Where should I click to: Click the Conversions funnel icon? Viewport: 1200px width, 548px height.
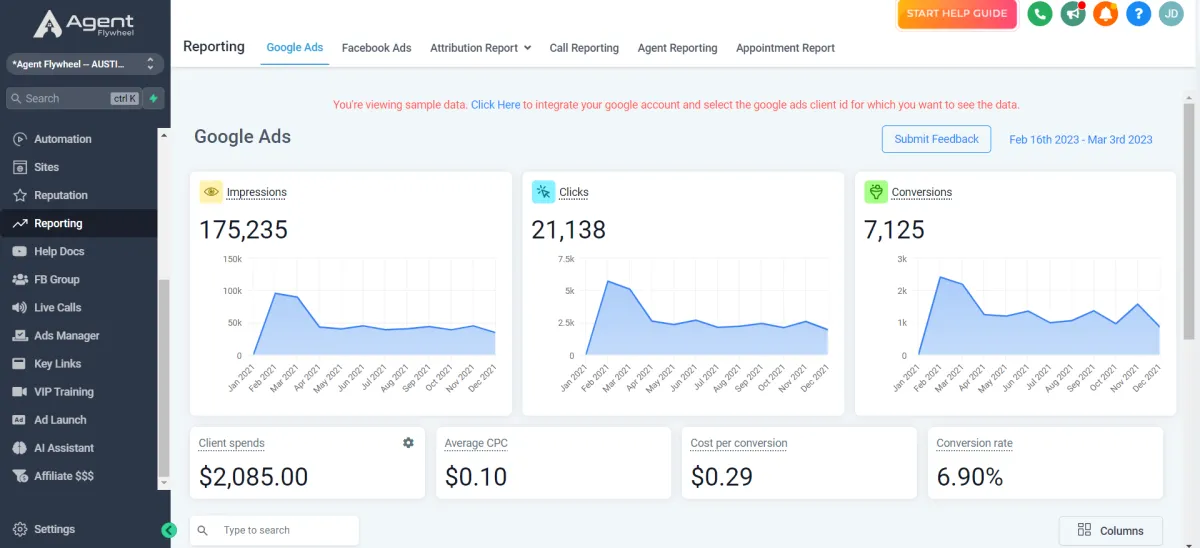875,192
